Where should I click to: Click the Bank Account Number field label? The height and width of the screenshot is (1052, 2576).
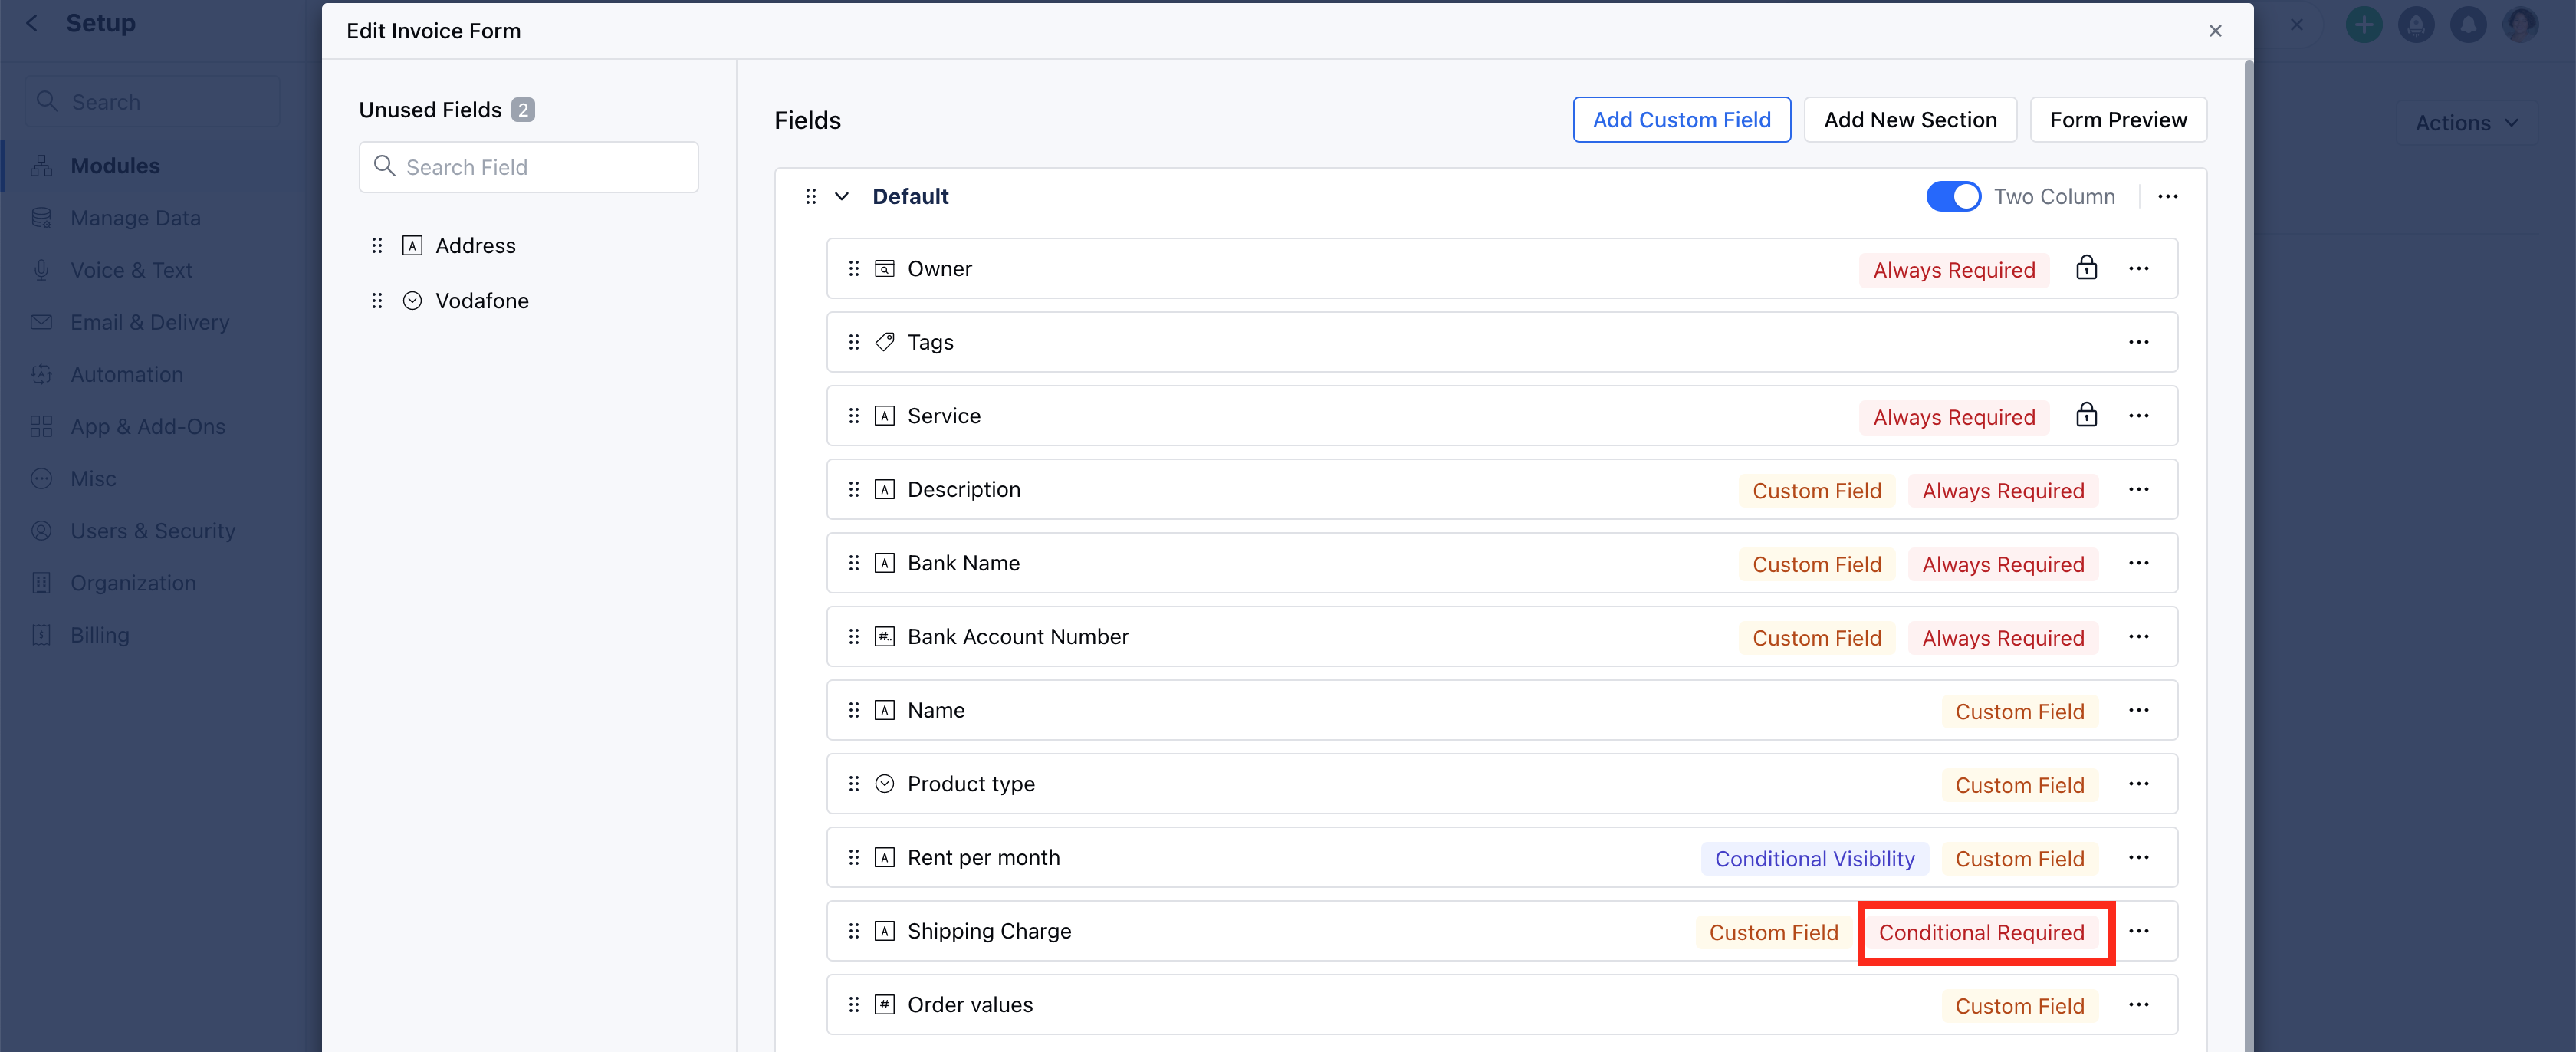click(x=1017, y=637)
